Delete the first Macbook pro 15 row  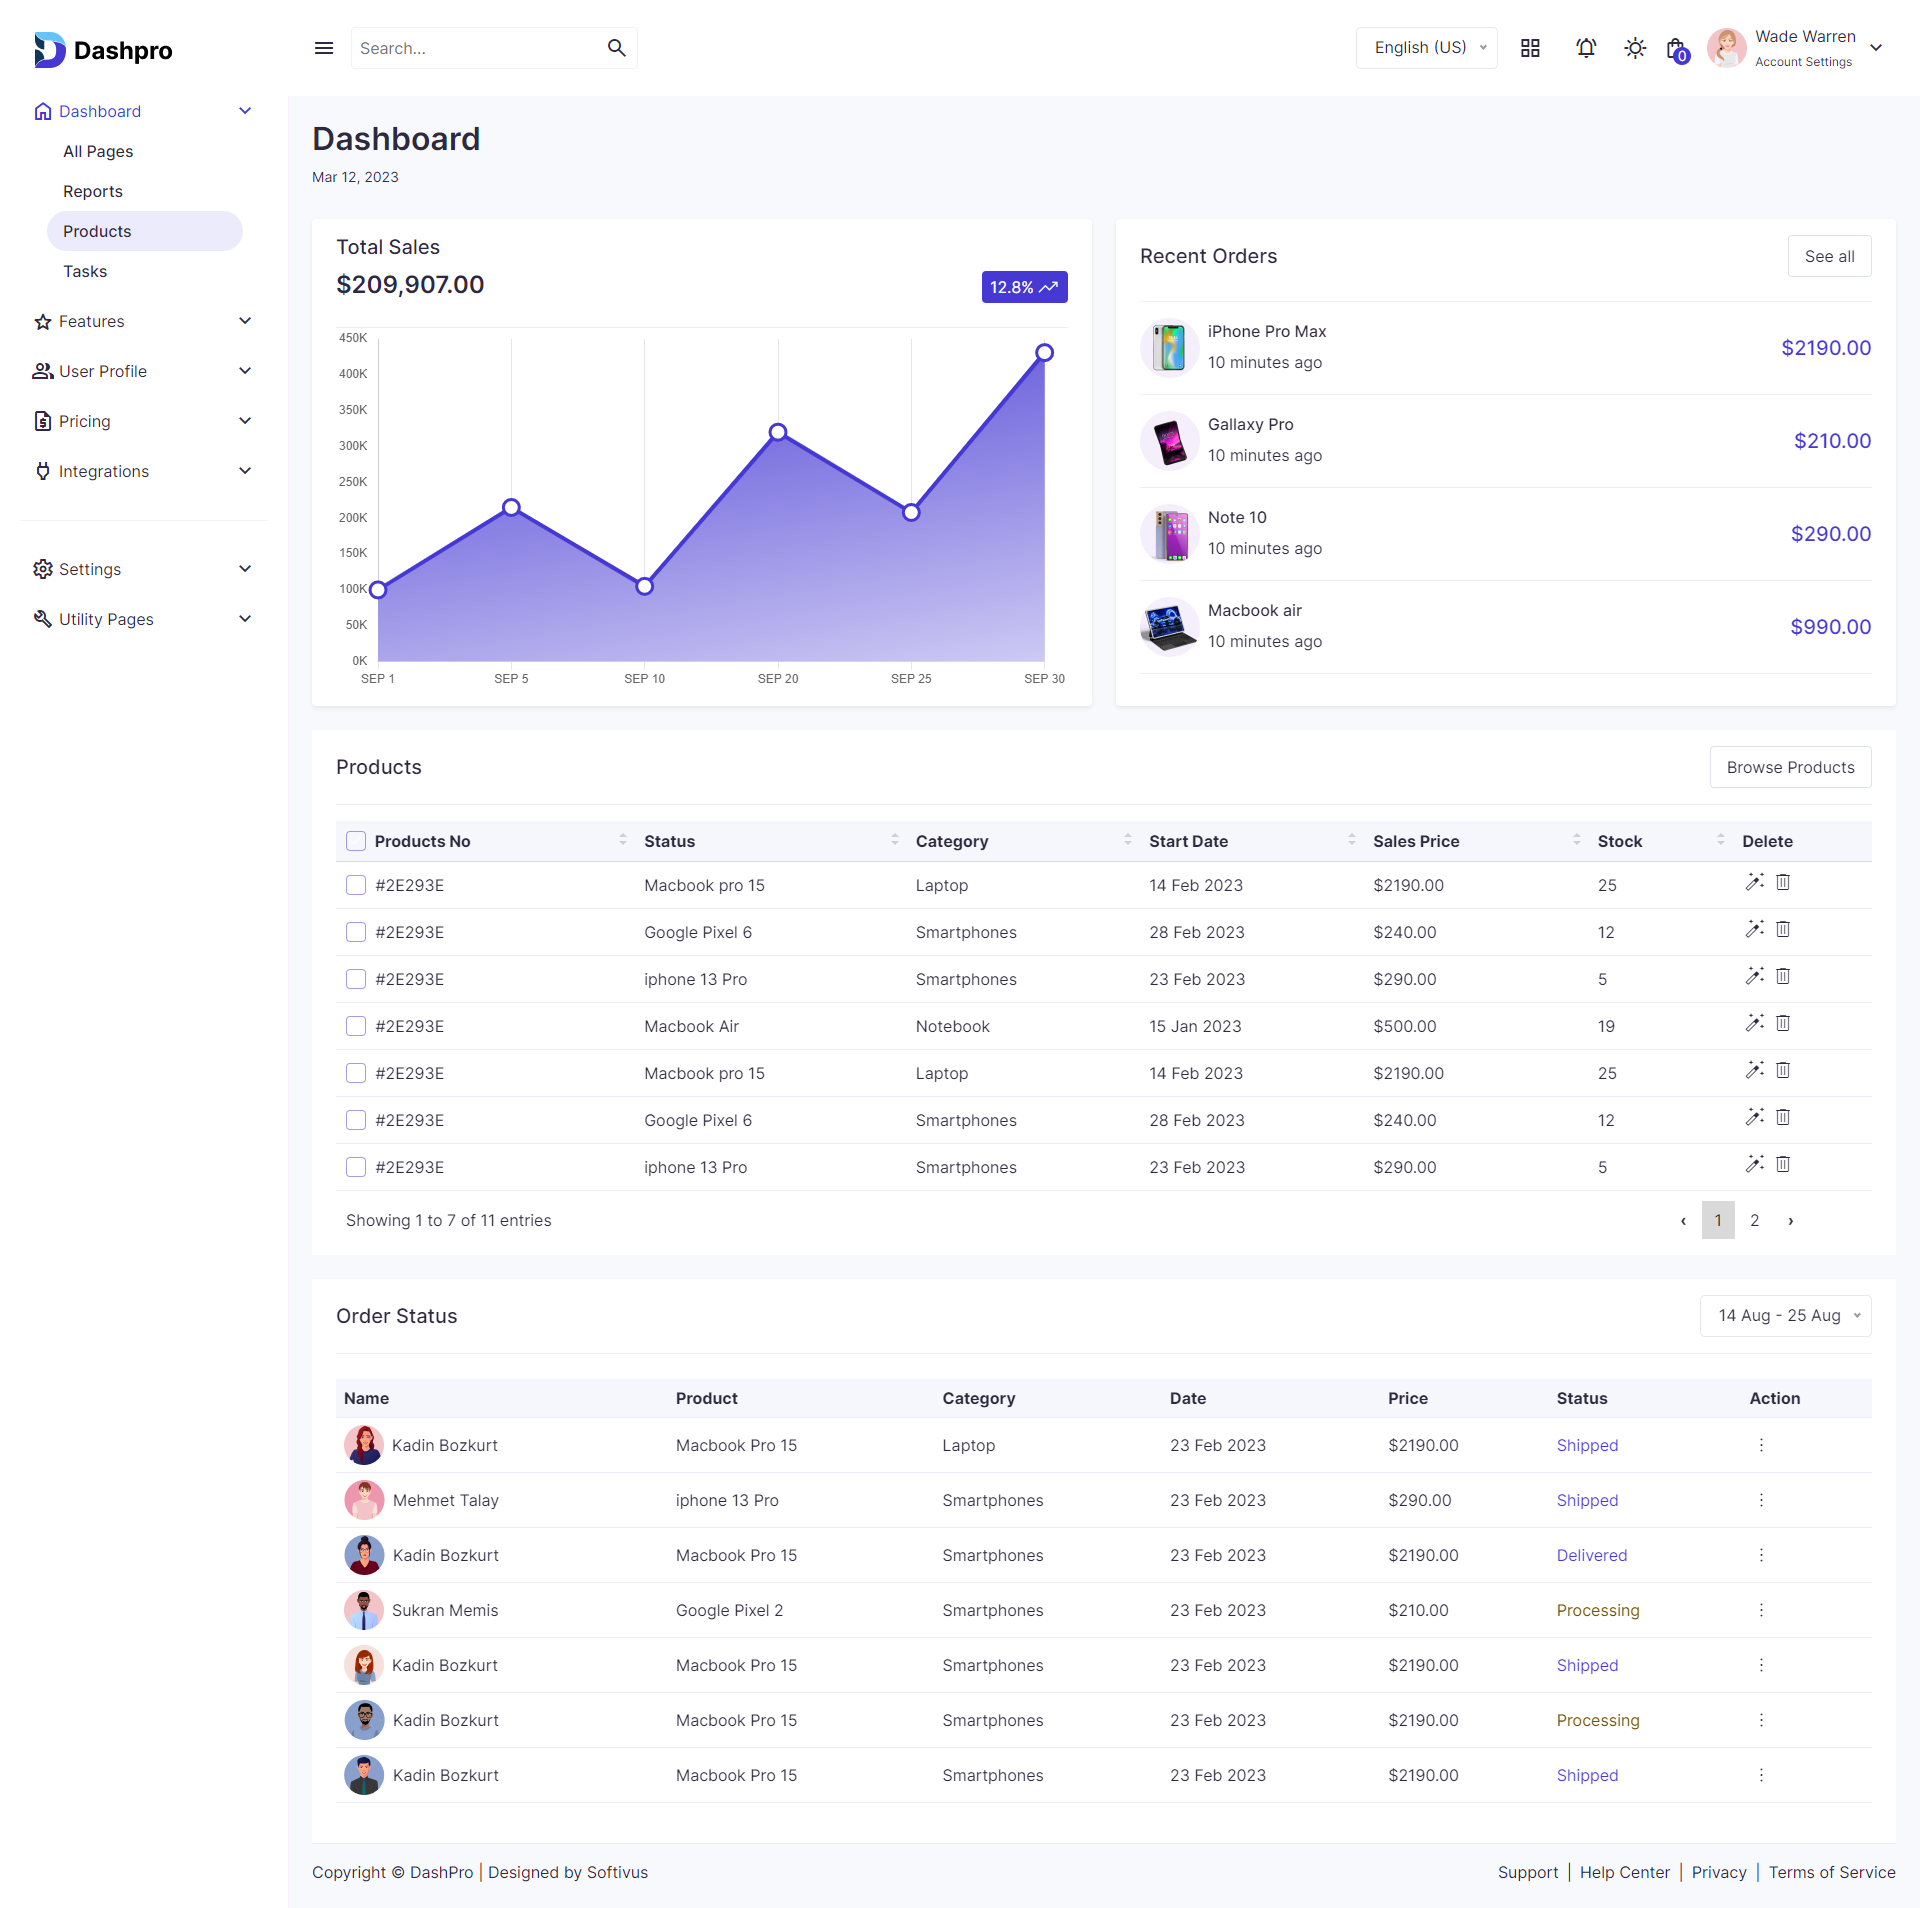coord(1783,882)
